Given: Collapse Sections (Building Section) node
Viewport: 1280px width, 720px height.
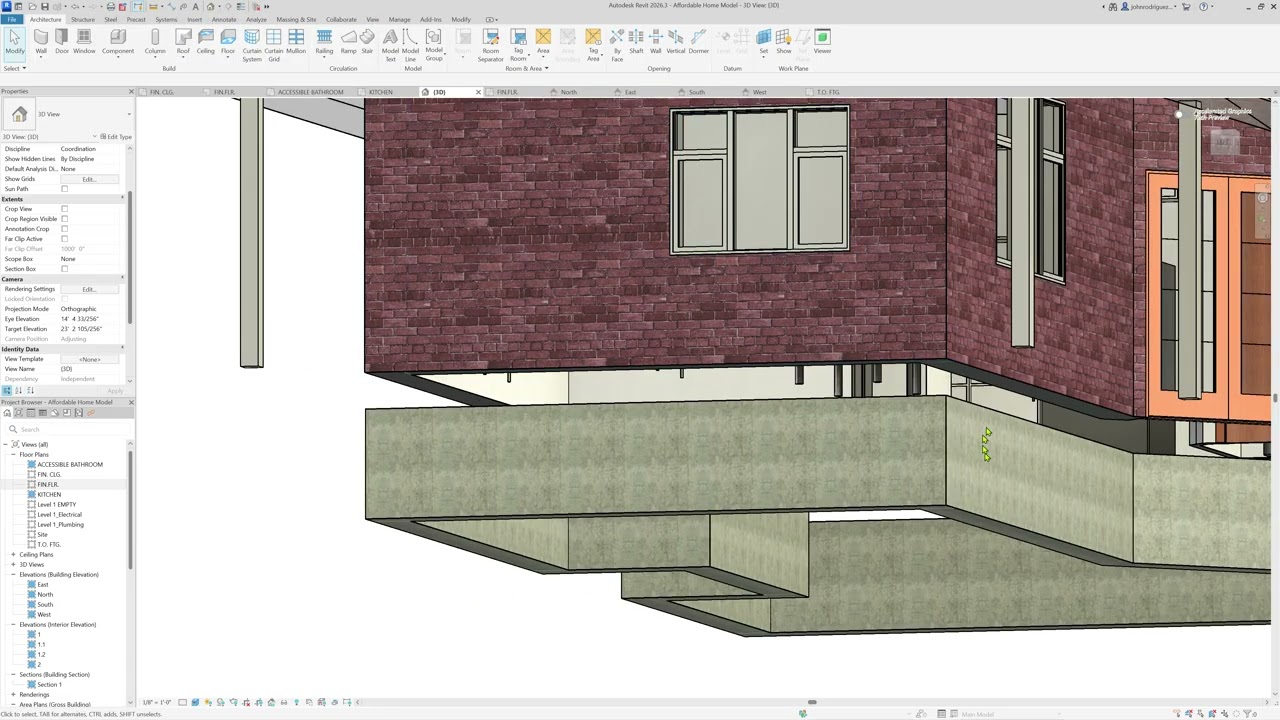Looking at the screenshot, I should 14,675.
